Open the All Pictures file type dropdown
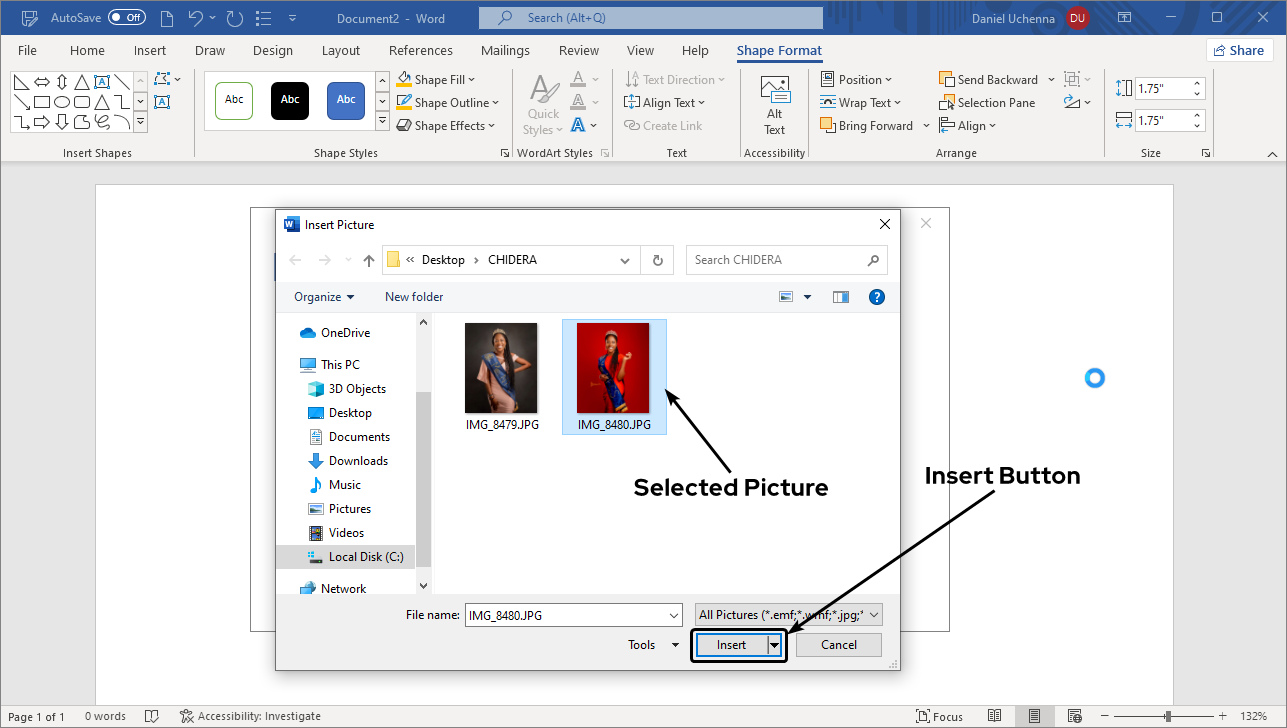Viewport: 1287px width, 728px height. click(788, 615)
